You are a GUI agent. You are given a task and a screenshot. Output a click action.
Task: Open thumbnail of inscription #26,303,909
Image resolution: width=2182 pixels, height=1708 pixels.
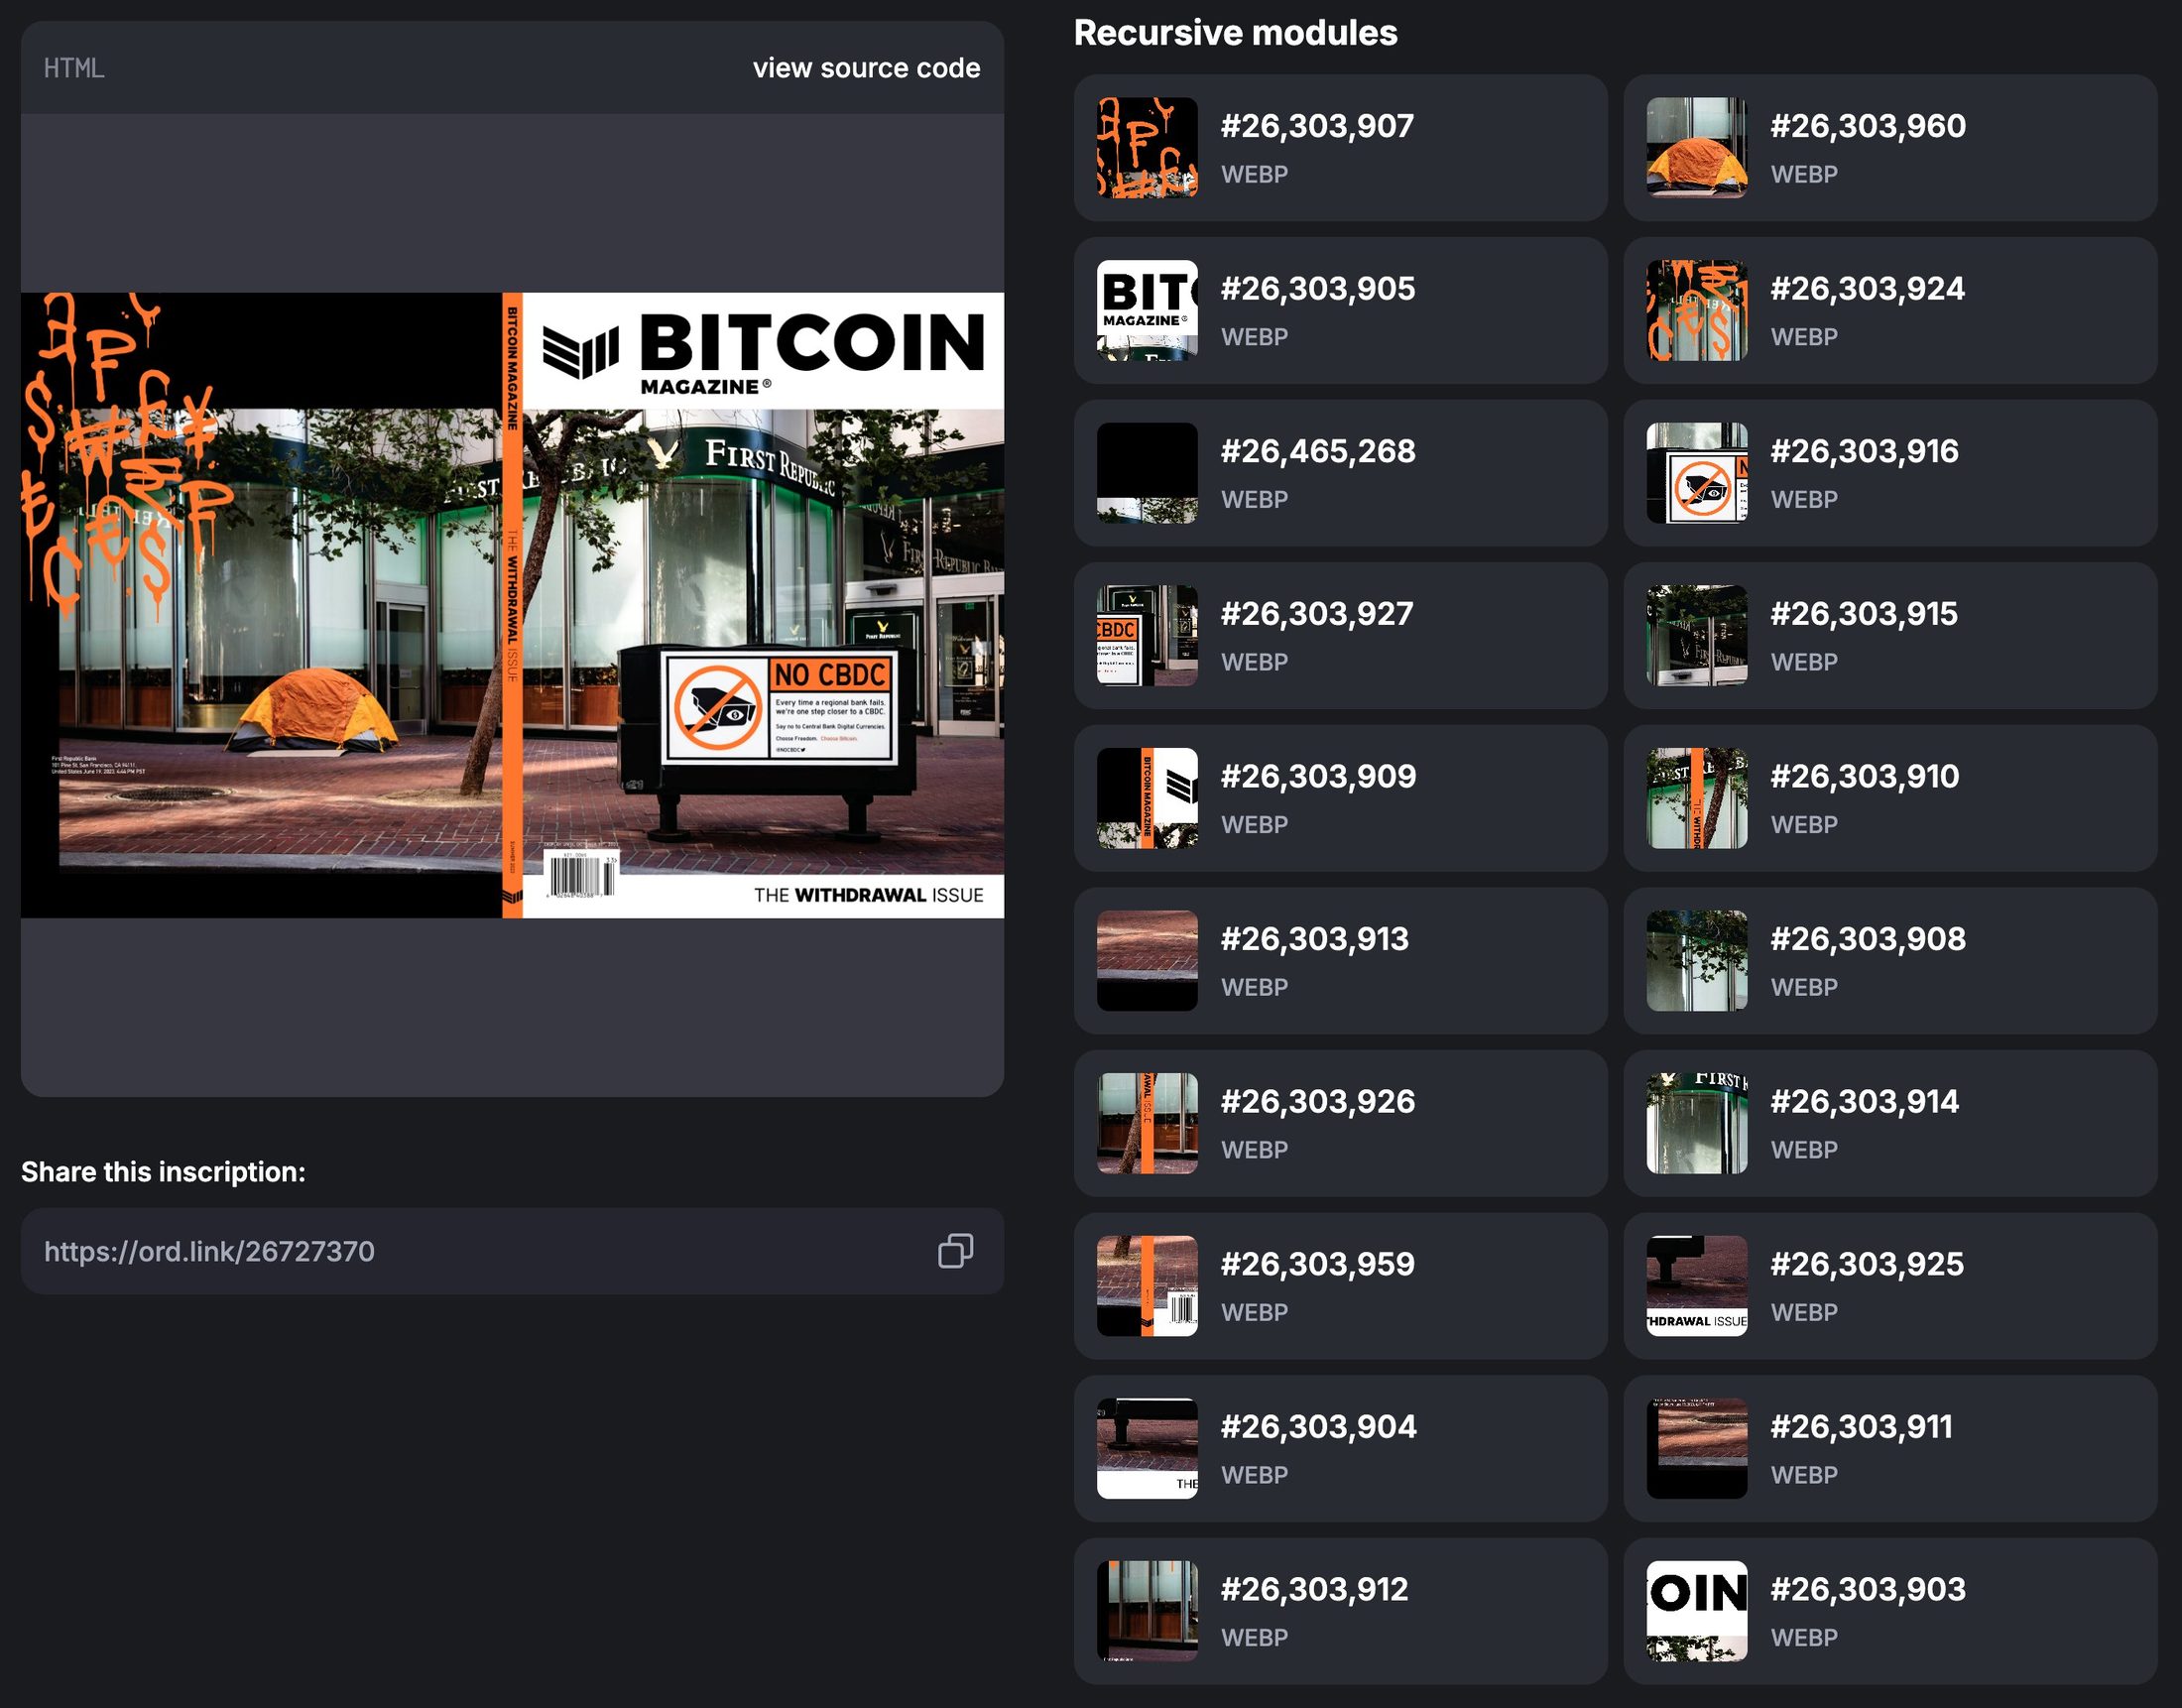pos(1147,798)
